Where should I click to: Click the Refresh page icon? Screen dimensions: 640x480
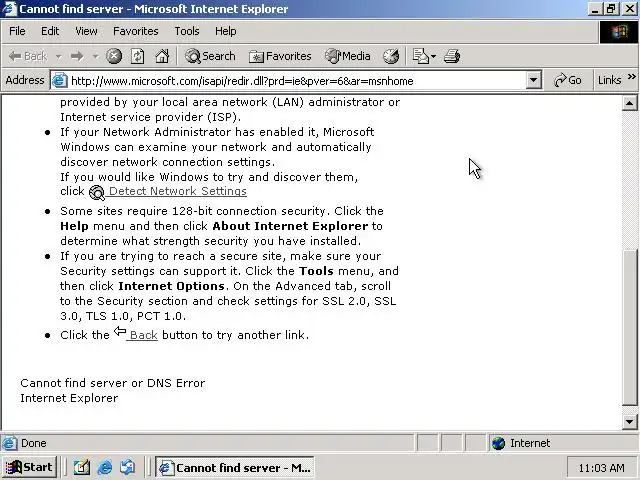point(138,56)
